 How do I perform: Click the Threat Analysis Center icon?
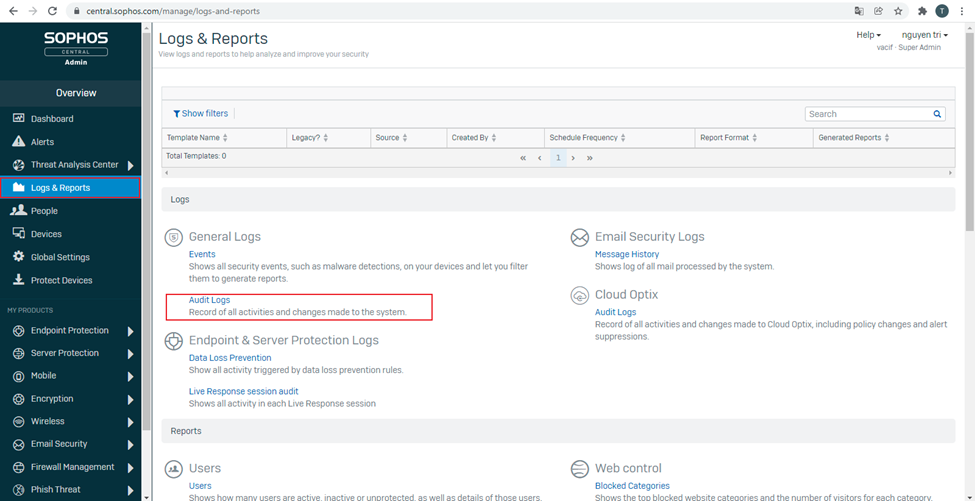point(19,165)
